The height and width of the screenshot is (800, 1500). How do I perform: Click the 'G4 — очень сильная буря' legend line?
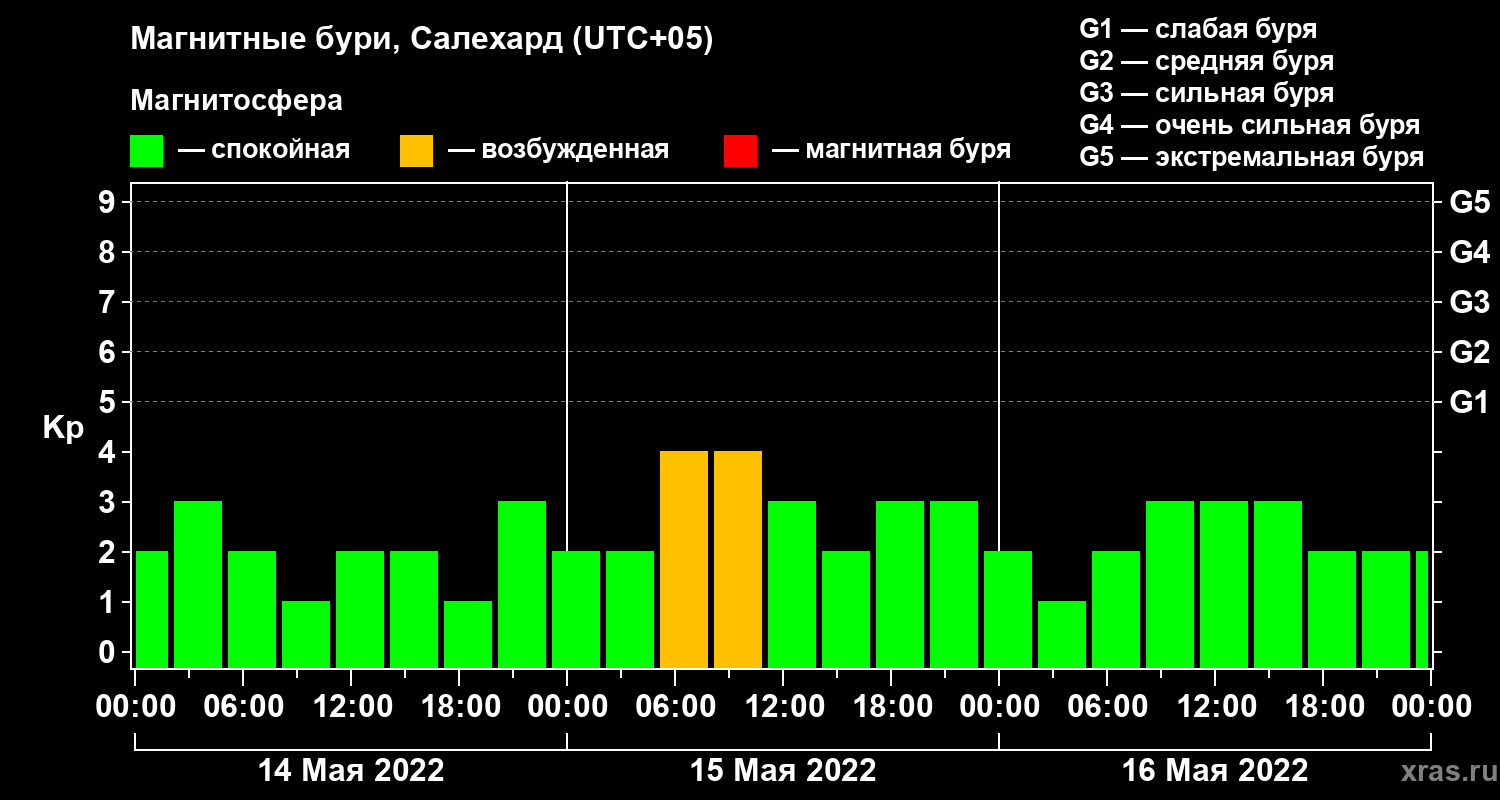coord(1250,125)
